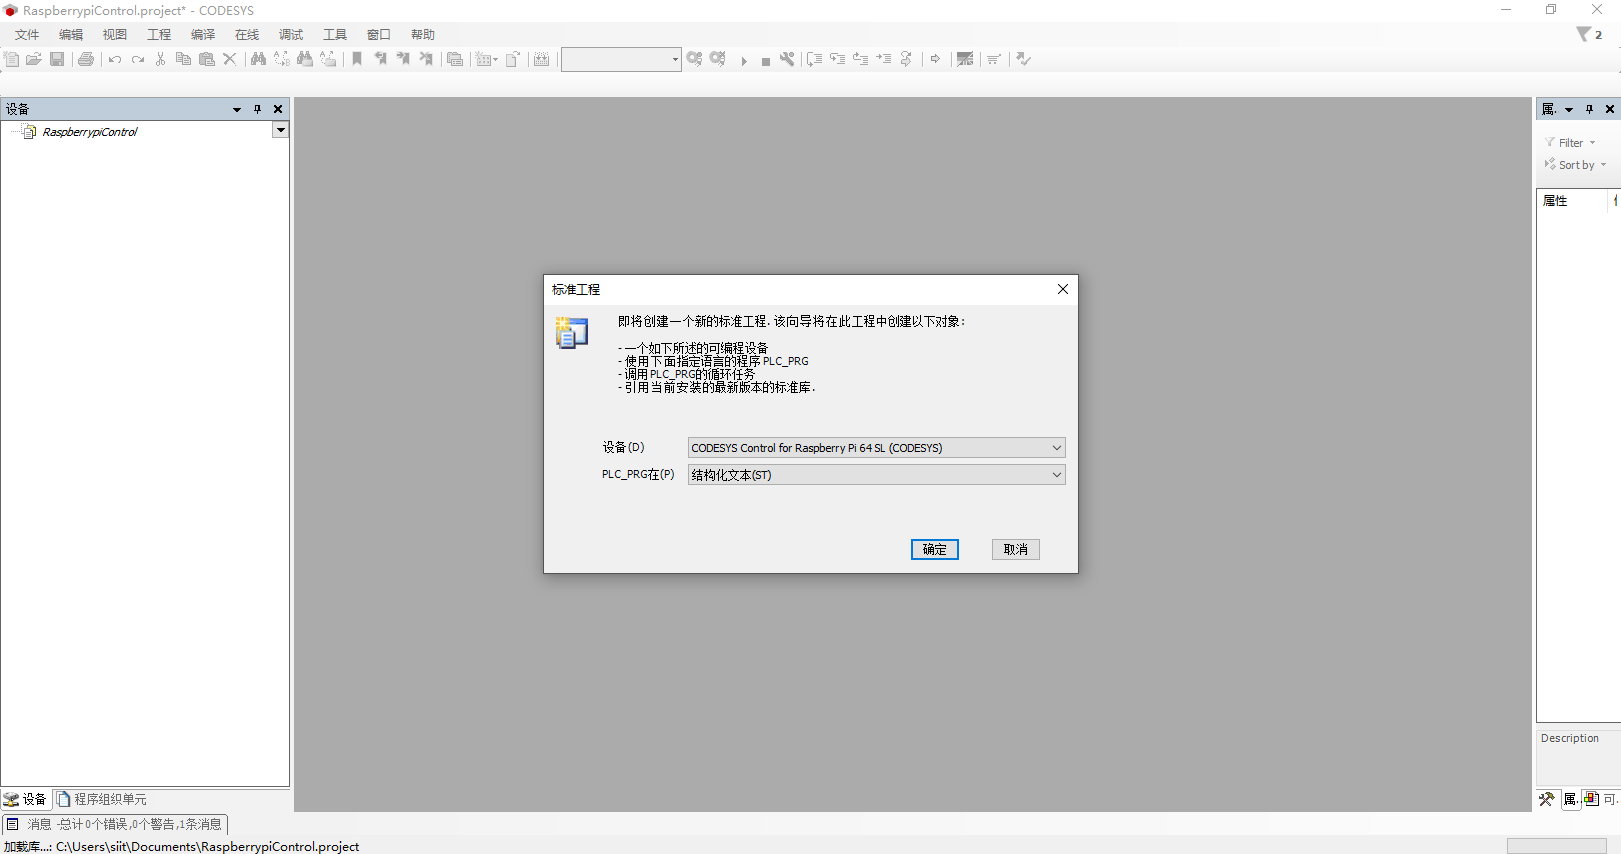This screenshot has width=1621, height=854.
Task: Open the 工程 menu
Action: tap(159, 34)
